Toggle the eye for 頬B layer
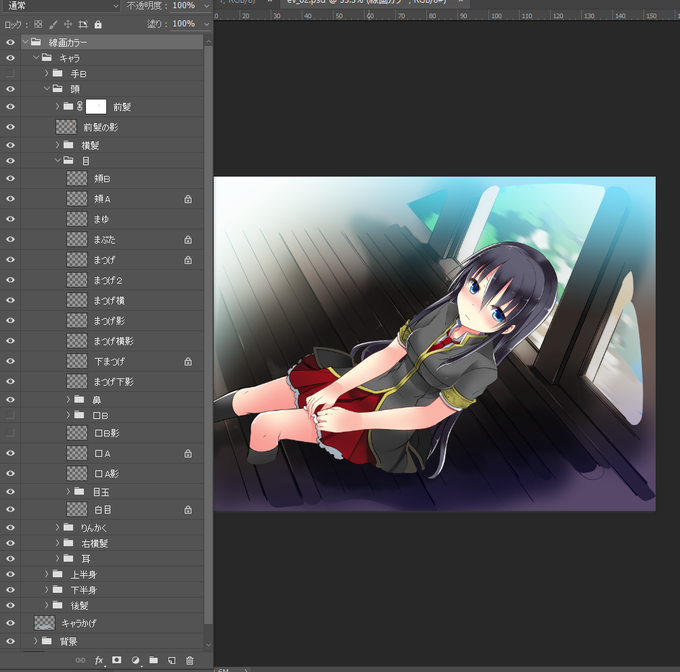Viewport: 680px width, 672px height. pyautogui.click(x=10, y=178)
